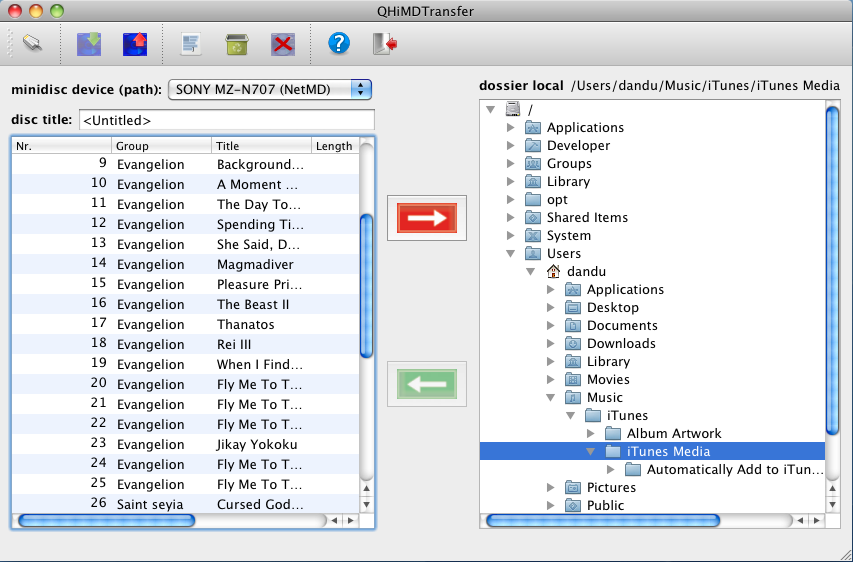Click the green recycle bin delete-track icon

(237, 44)
